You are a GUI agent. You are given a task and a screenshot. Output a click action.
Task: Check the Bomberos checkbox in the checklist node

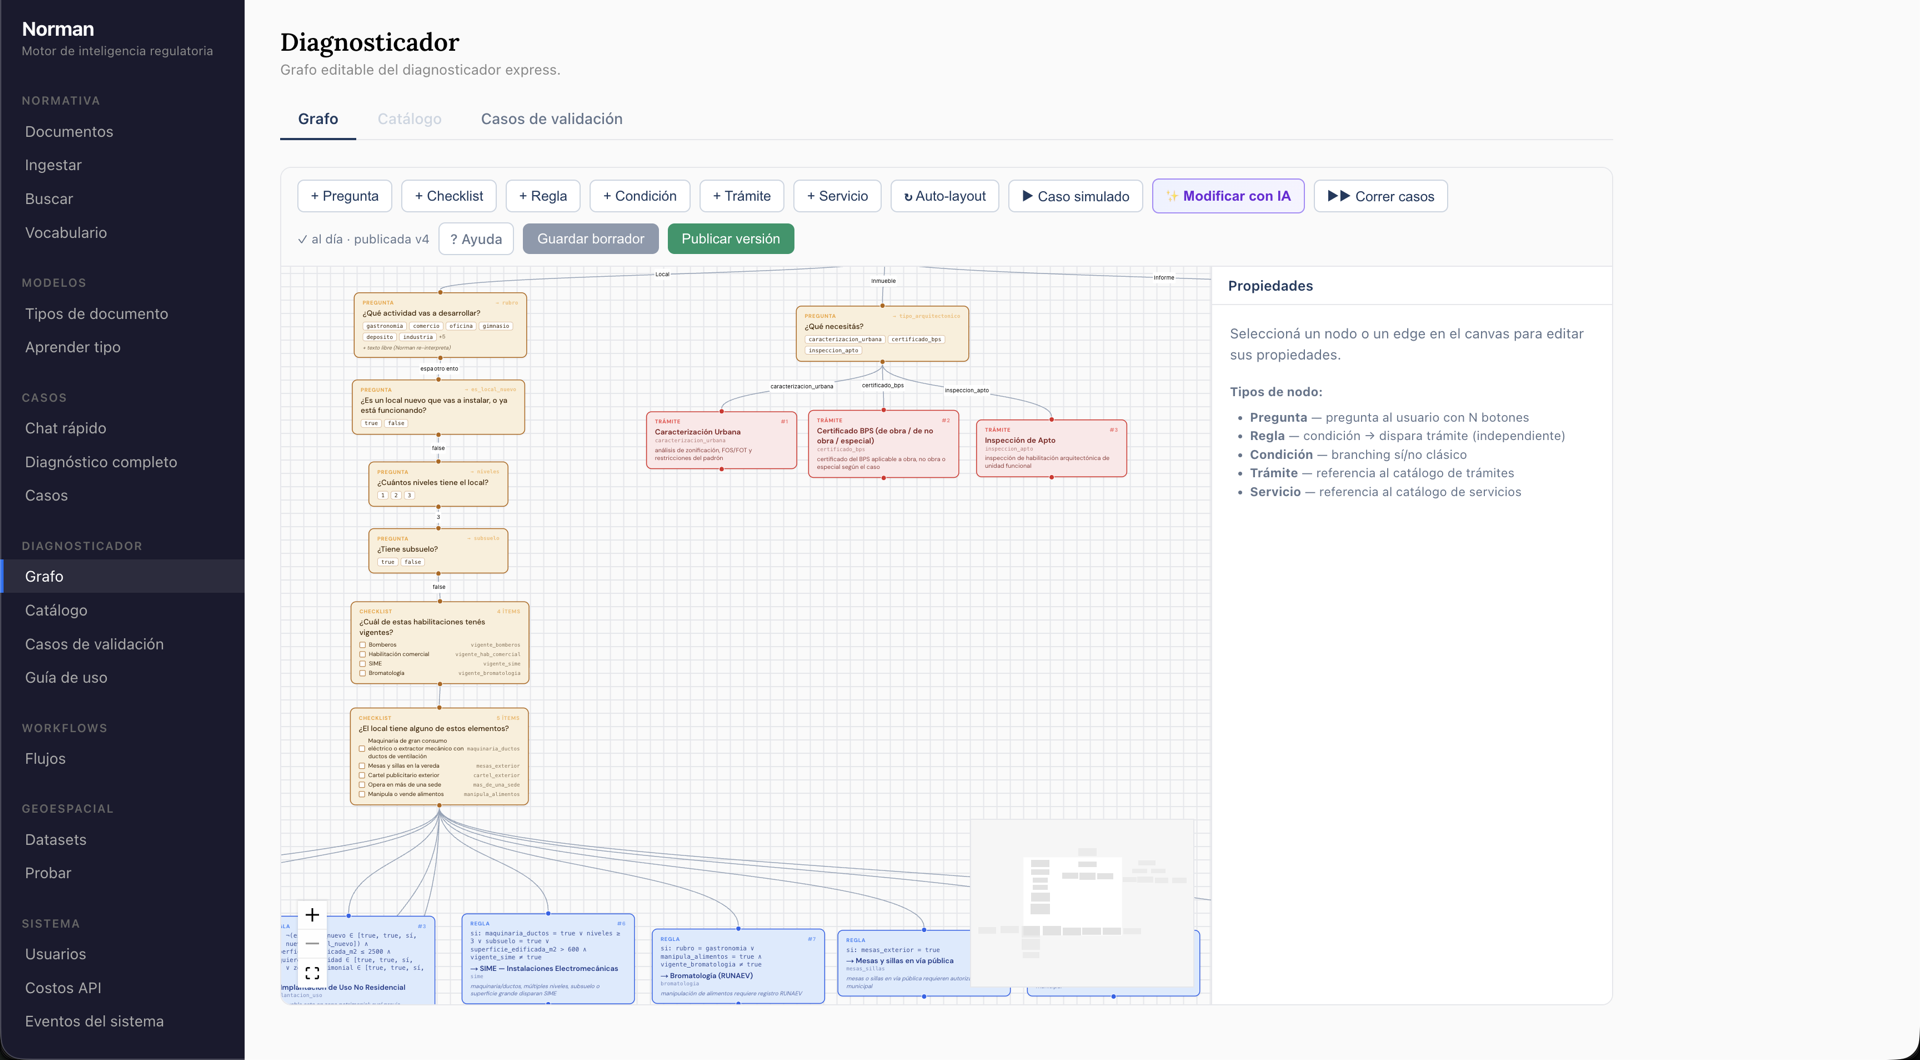362,645
